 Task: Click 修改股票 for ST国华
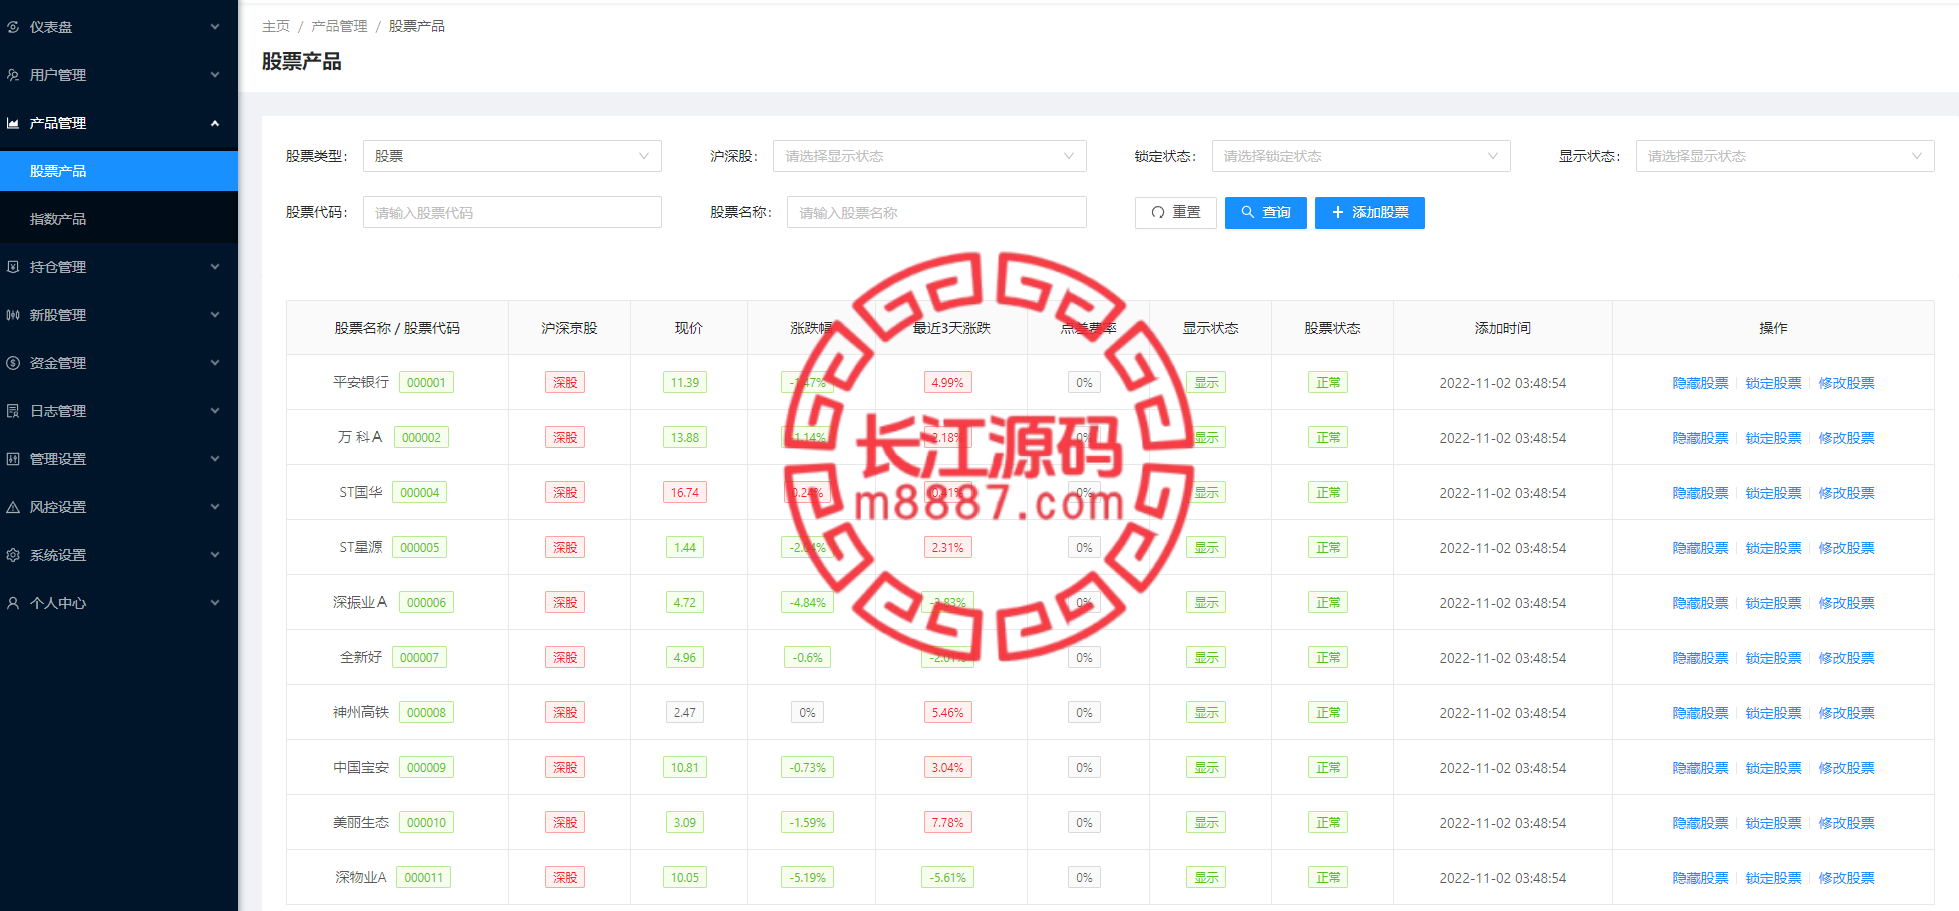point(1846,493)
